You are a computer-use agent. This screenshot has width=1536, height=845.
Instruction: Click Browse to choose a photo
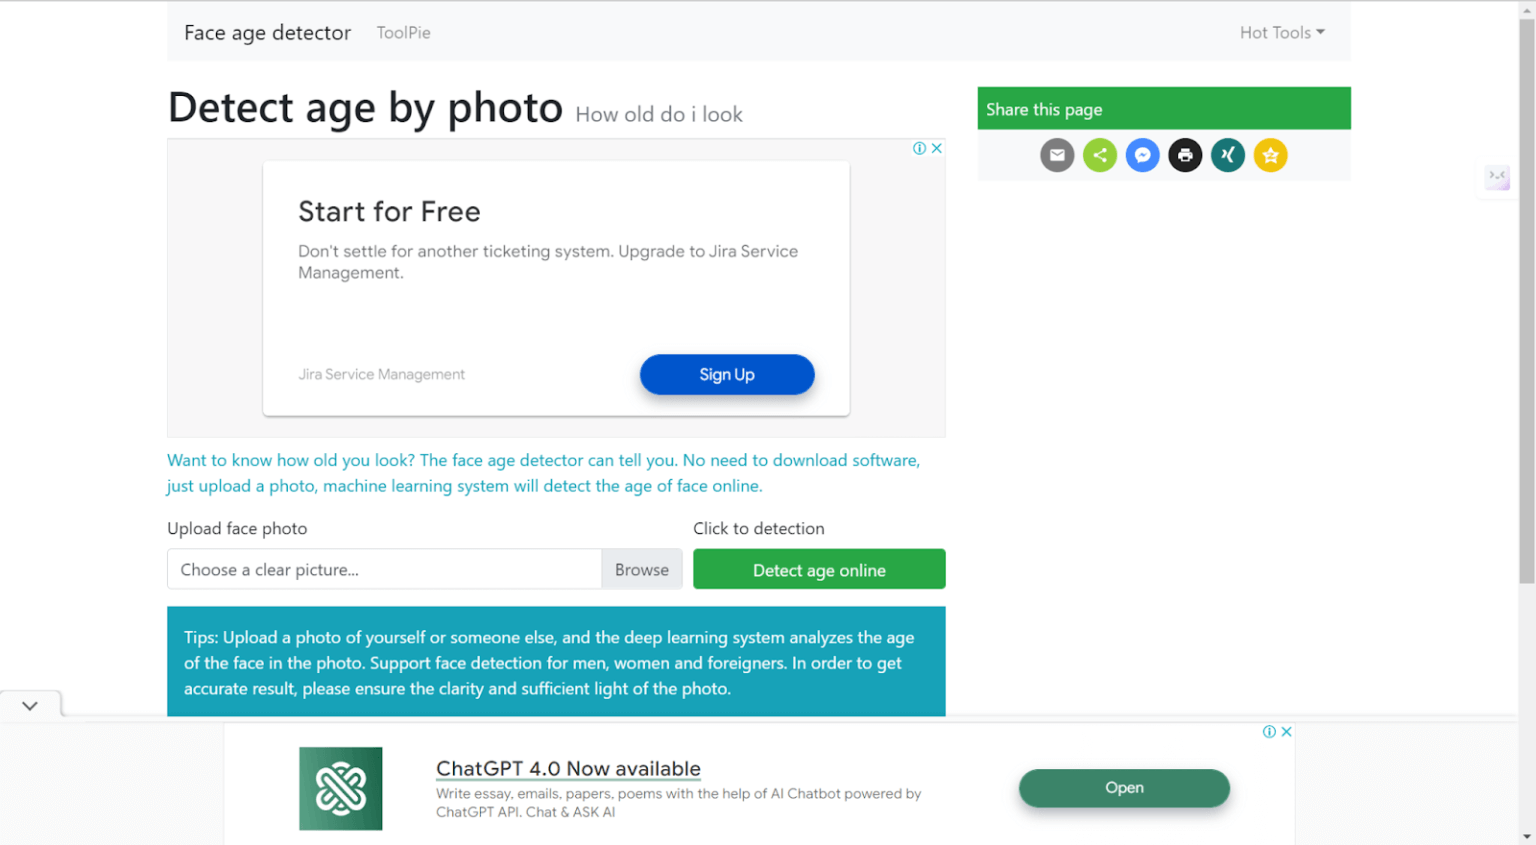[x=642, y=569]
